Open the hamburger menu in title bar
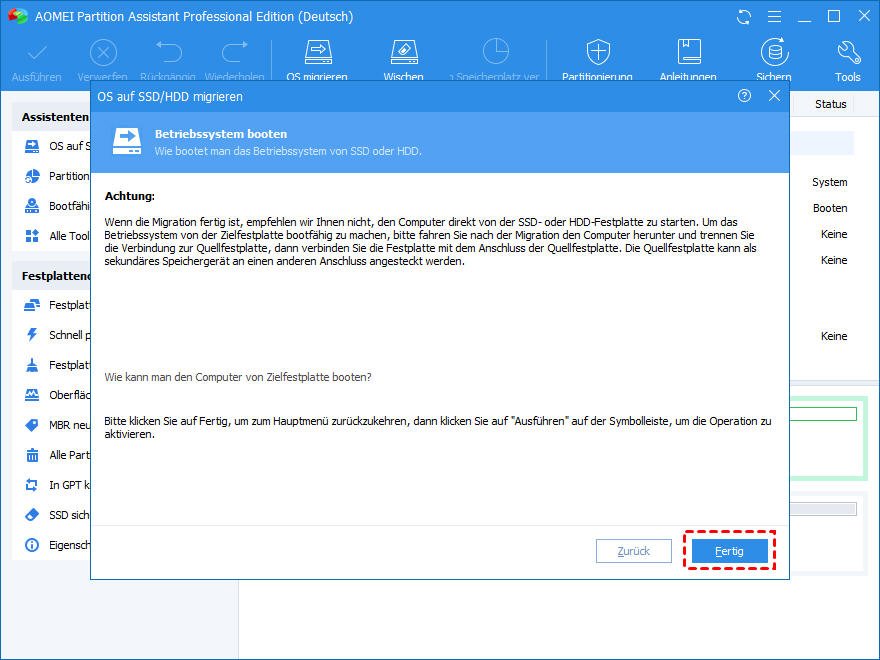The width and height of the screenshot is (880, 660). [x=774, y=17]
